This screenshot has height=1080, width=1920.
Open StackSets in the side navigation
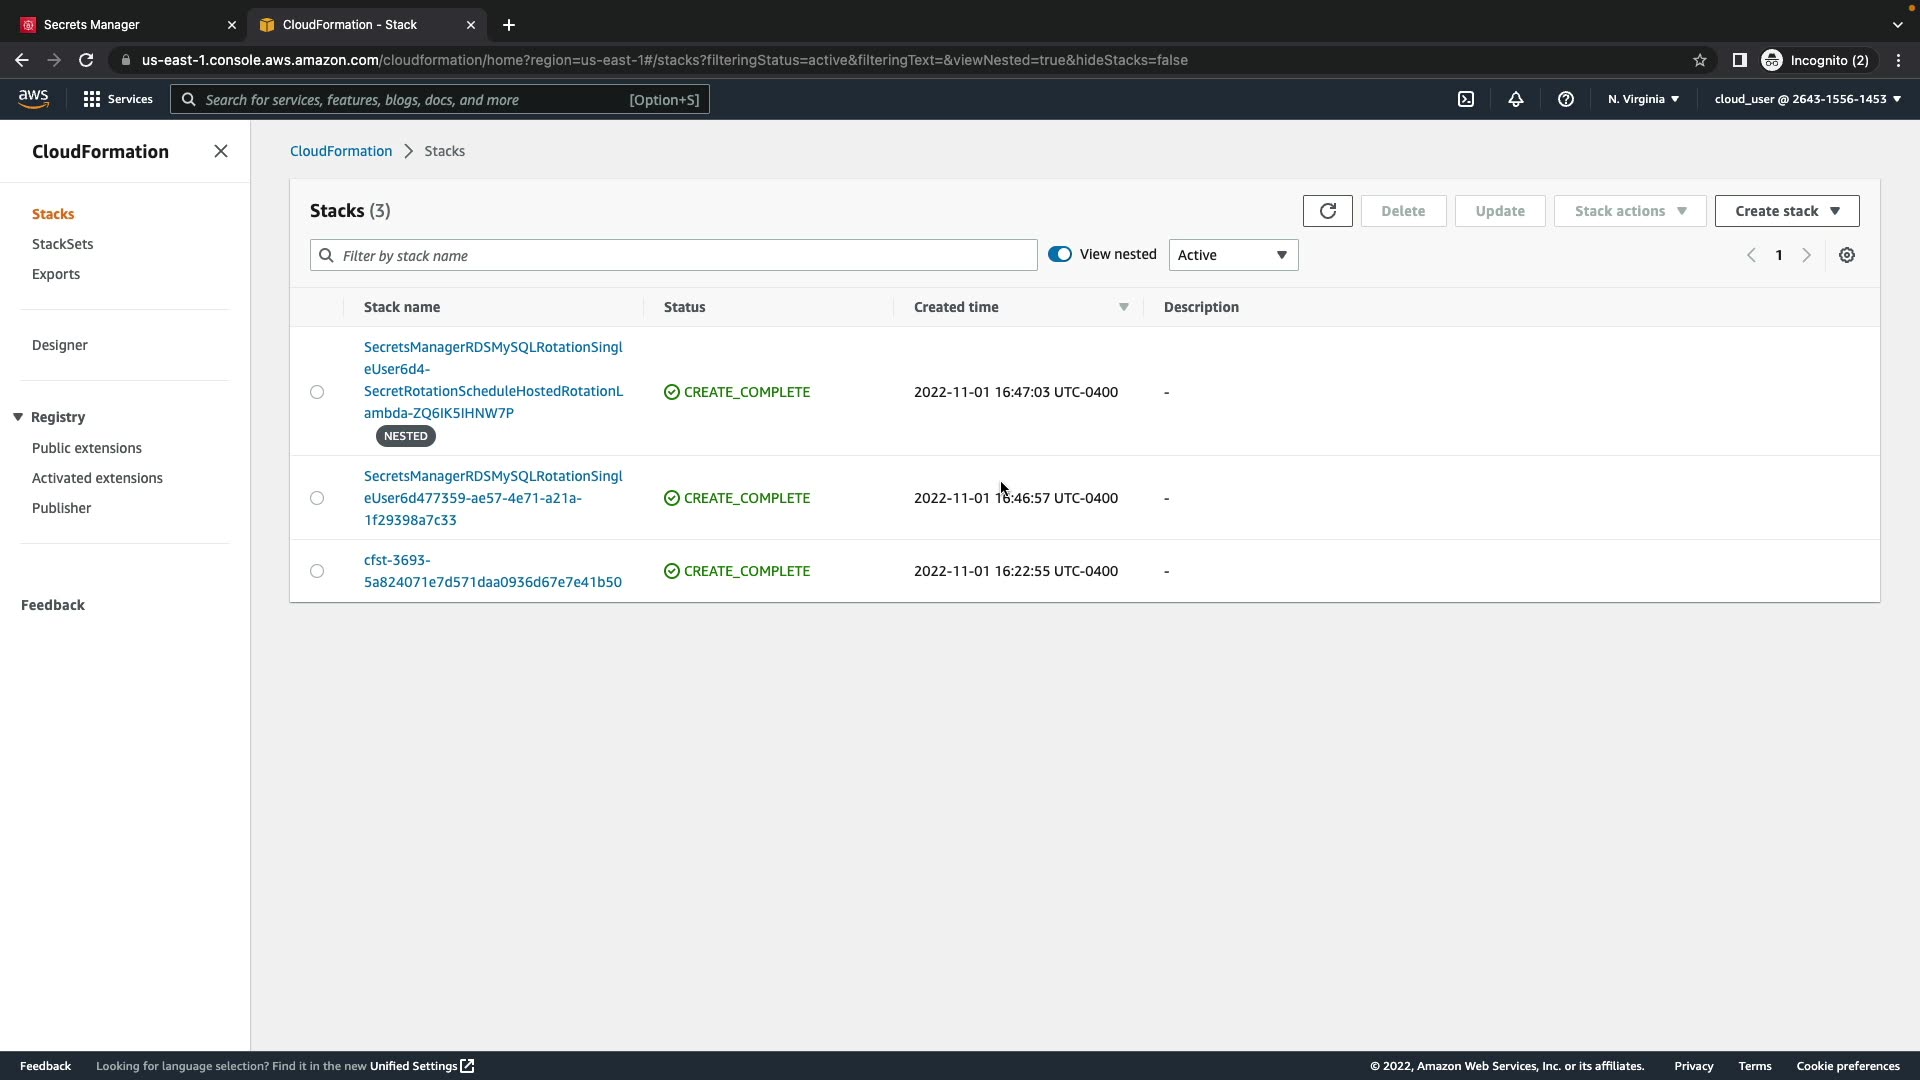tap(62, 244)
